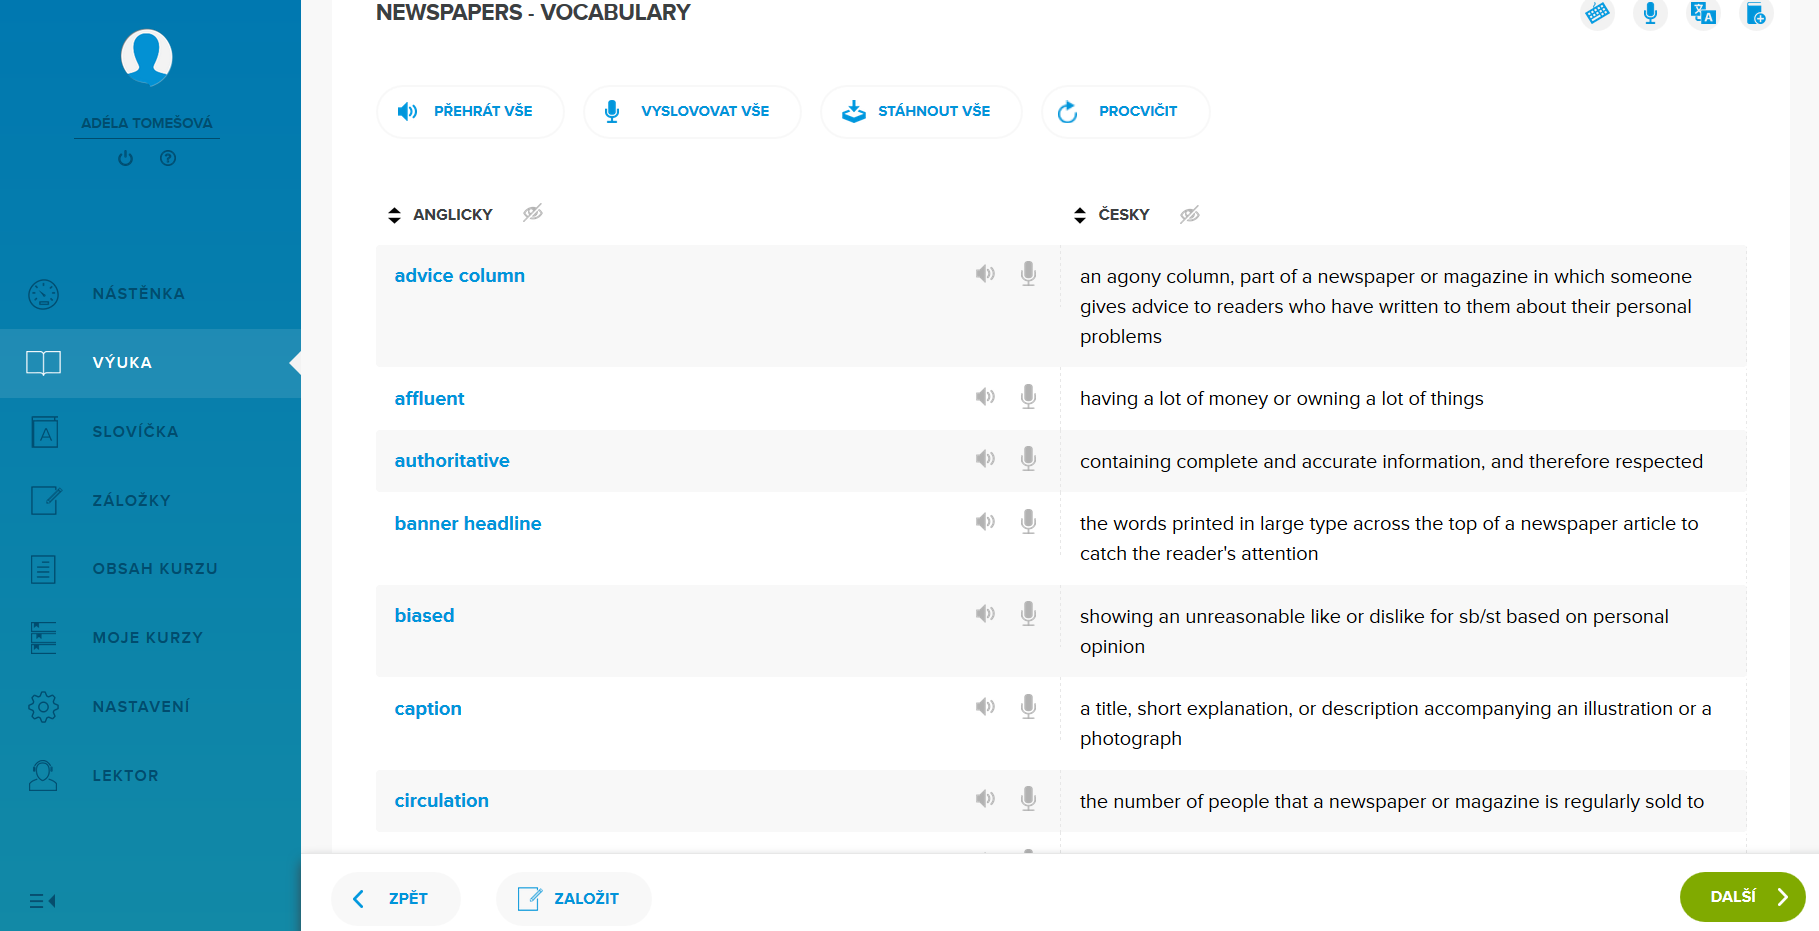The width and height of the screenshot is (1819, 931).
Task: Hide the ČESKY column with eye icon
Action: click(1189, 215)
